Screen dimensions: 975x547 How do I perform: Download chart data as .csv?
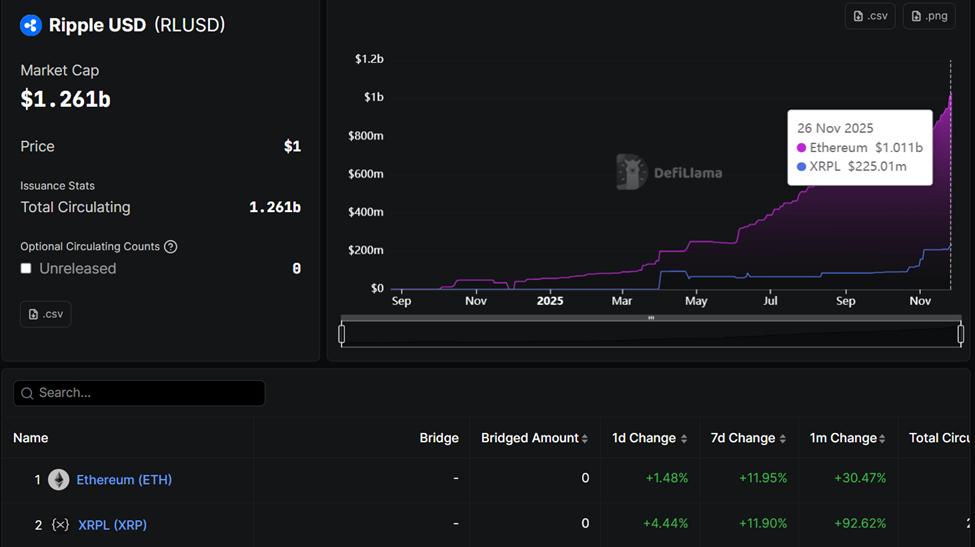point(869,16)
